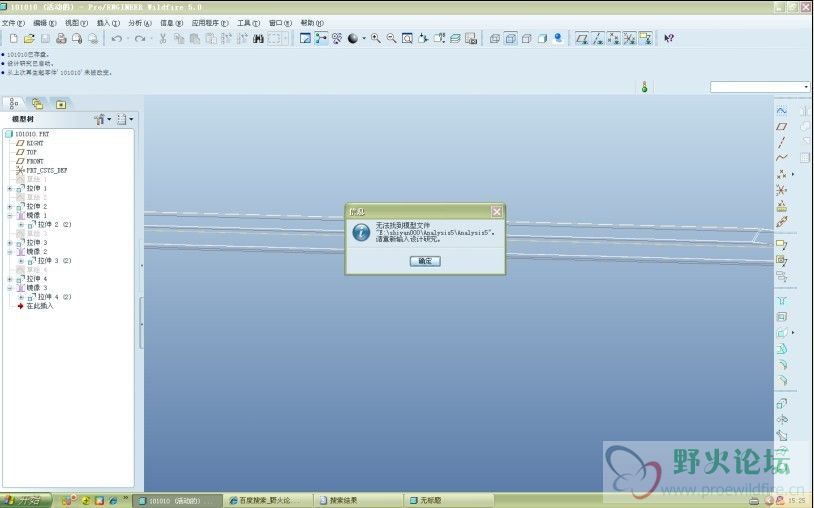Toggle the Spin Center icon
814x508 pixels.
point(321,38)
